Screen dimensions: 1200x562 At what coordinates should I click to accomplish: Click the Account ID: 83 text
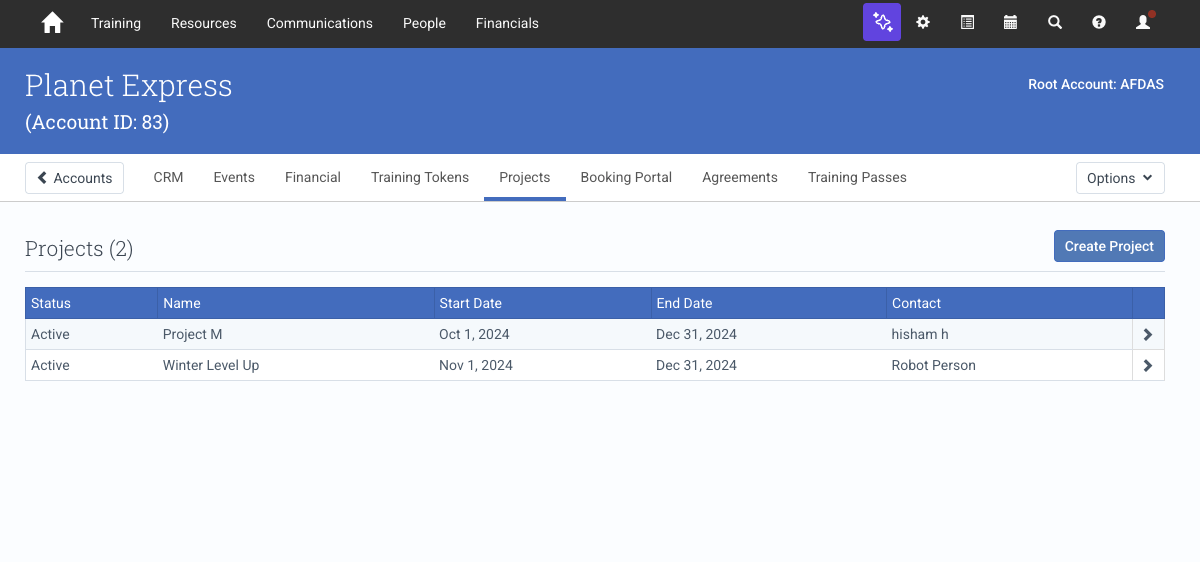97,123
